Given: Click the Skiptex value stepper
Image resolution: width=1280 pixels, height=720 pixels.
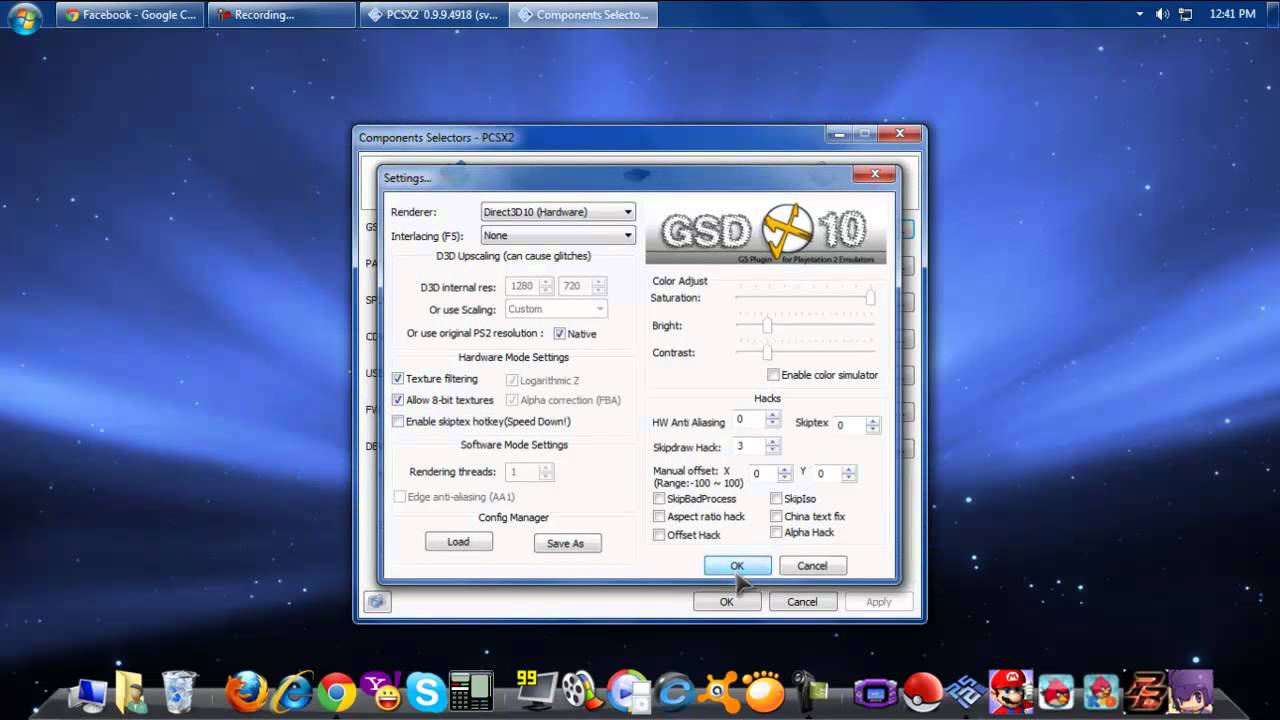Looking at the screenshot, I should pos(873,425).
